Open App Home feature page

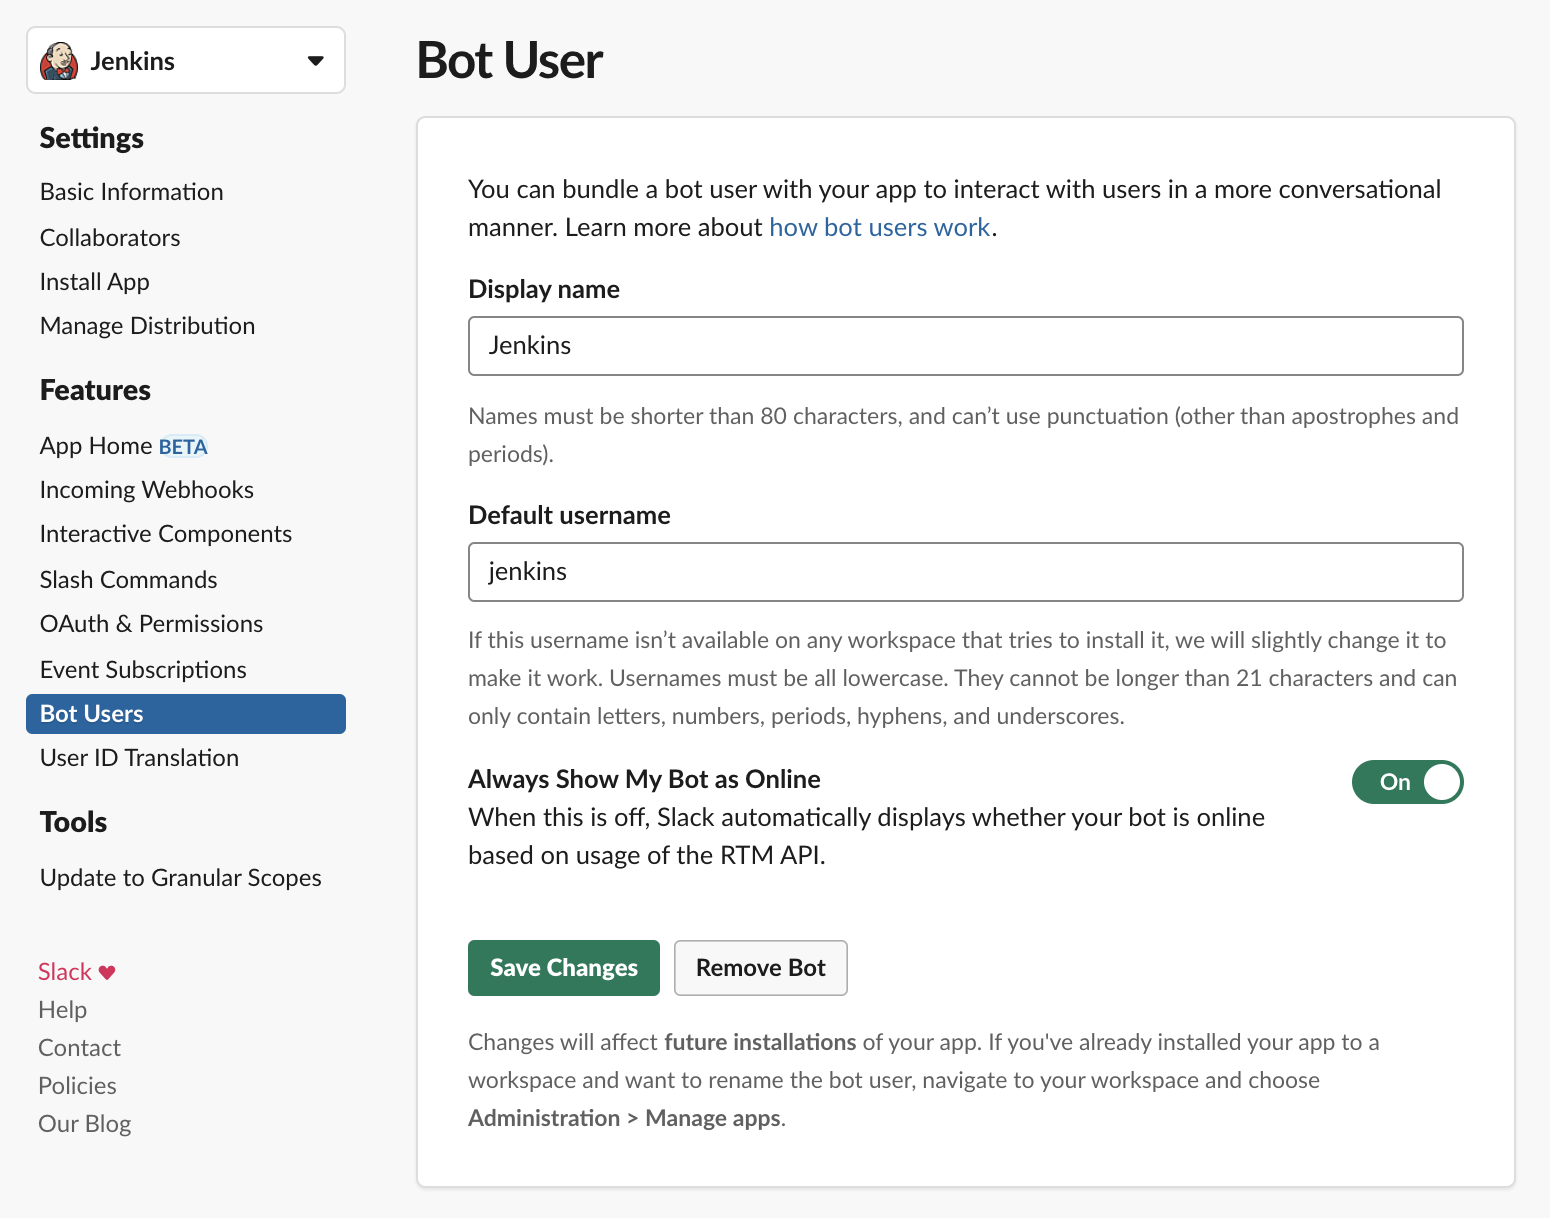(x=96, y=446)
